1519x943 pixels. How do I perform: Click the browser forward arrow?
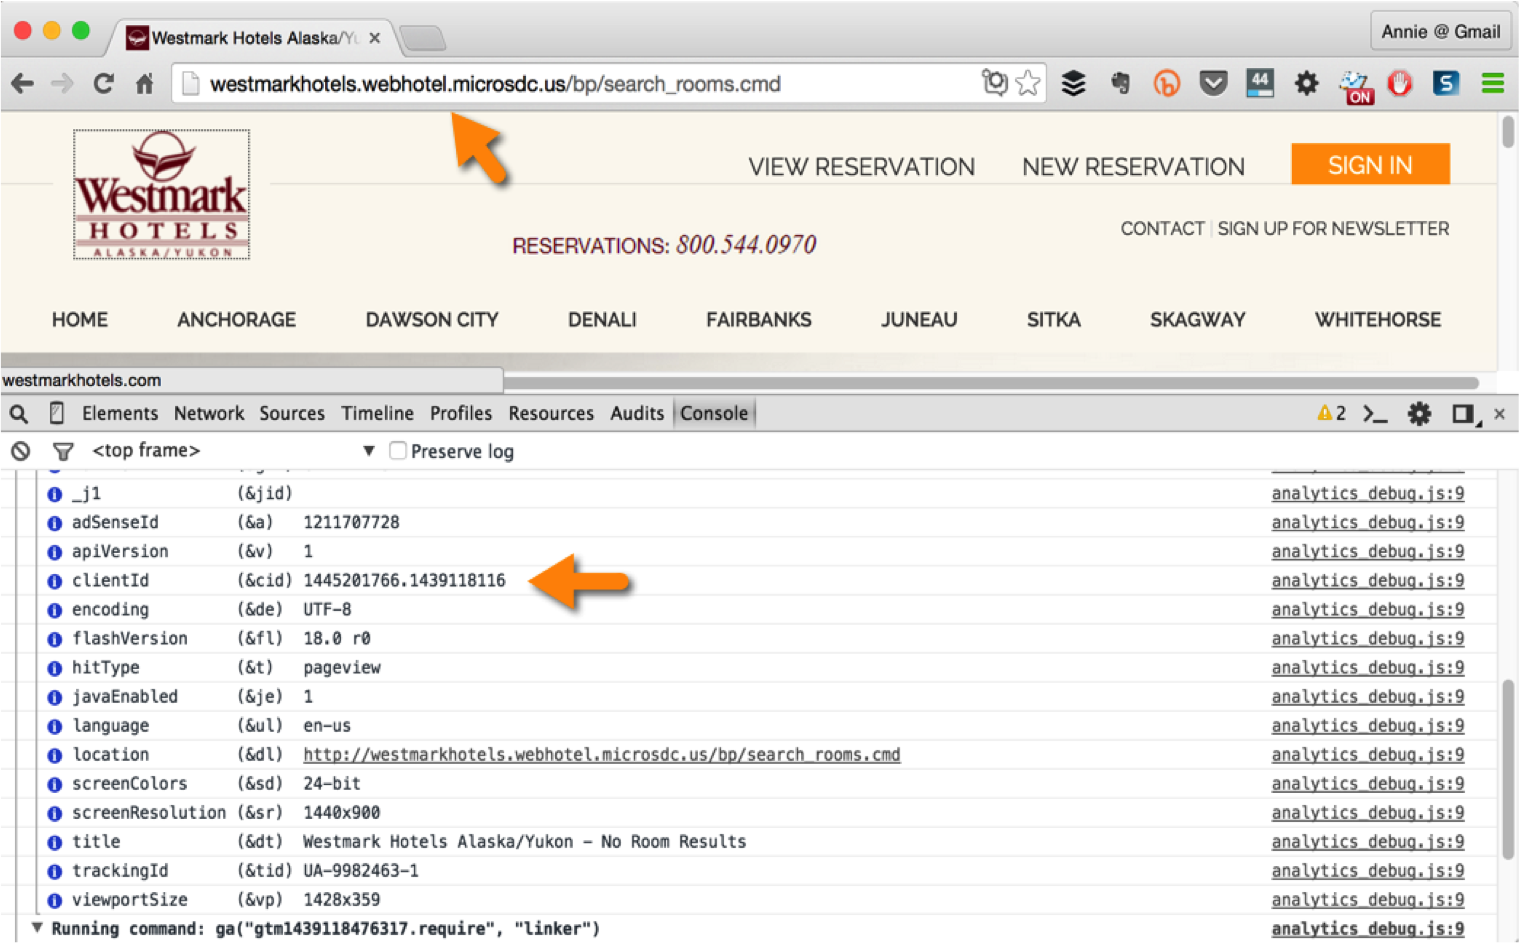62,84
